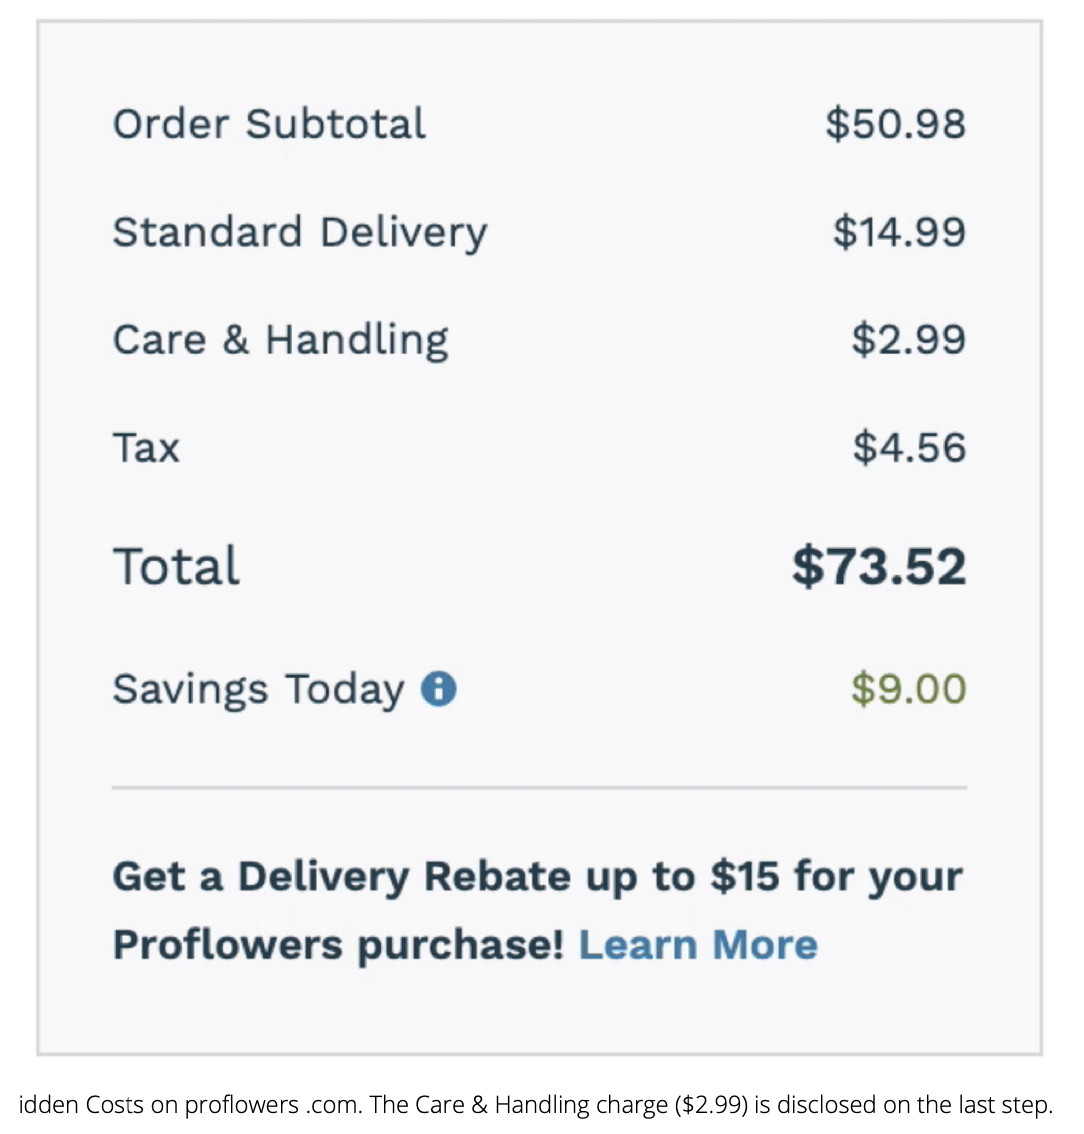This screenshot has width=1084, height=1134.
Task: Open the Learn More link
Action: 698,945
